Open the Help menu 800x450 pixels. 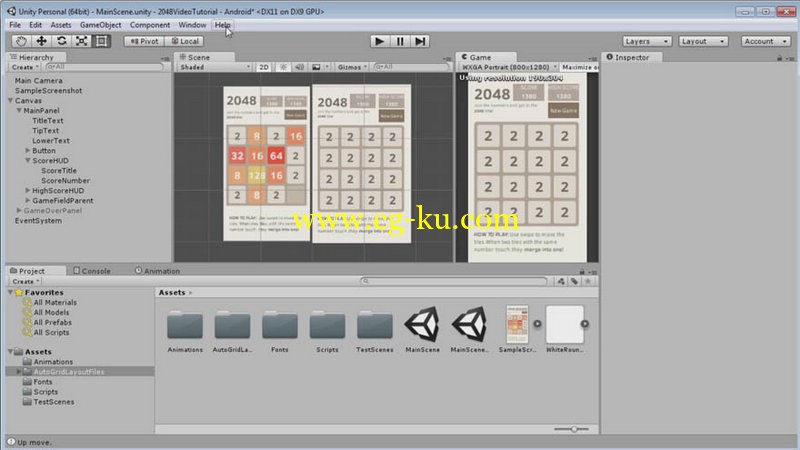(x=222, y=24)
